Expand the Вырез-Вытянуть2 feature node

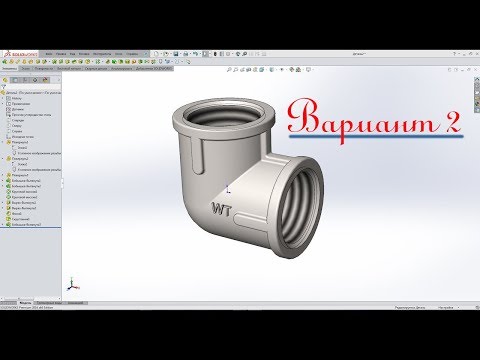click(3, 208)
